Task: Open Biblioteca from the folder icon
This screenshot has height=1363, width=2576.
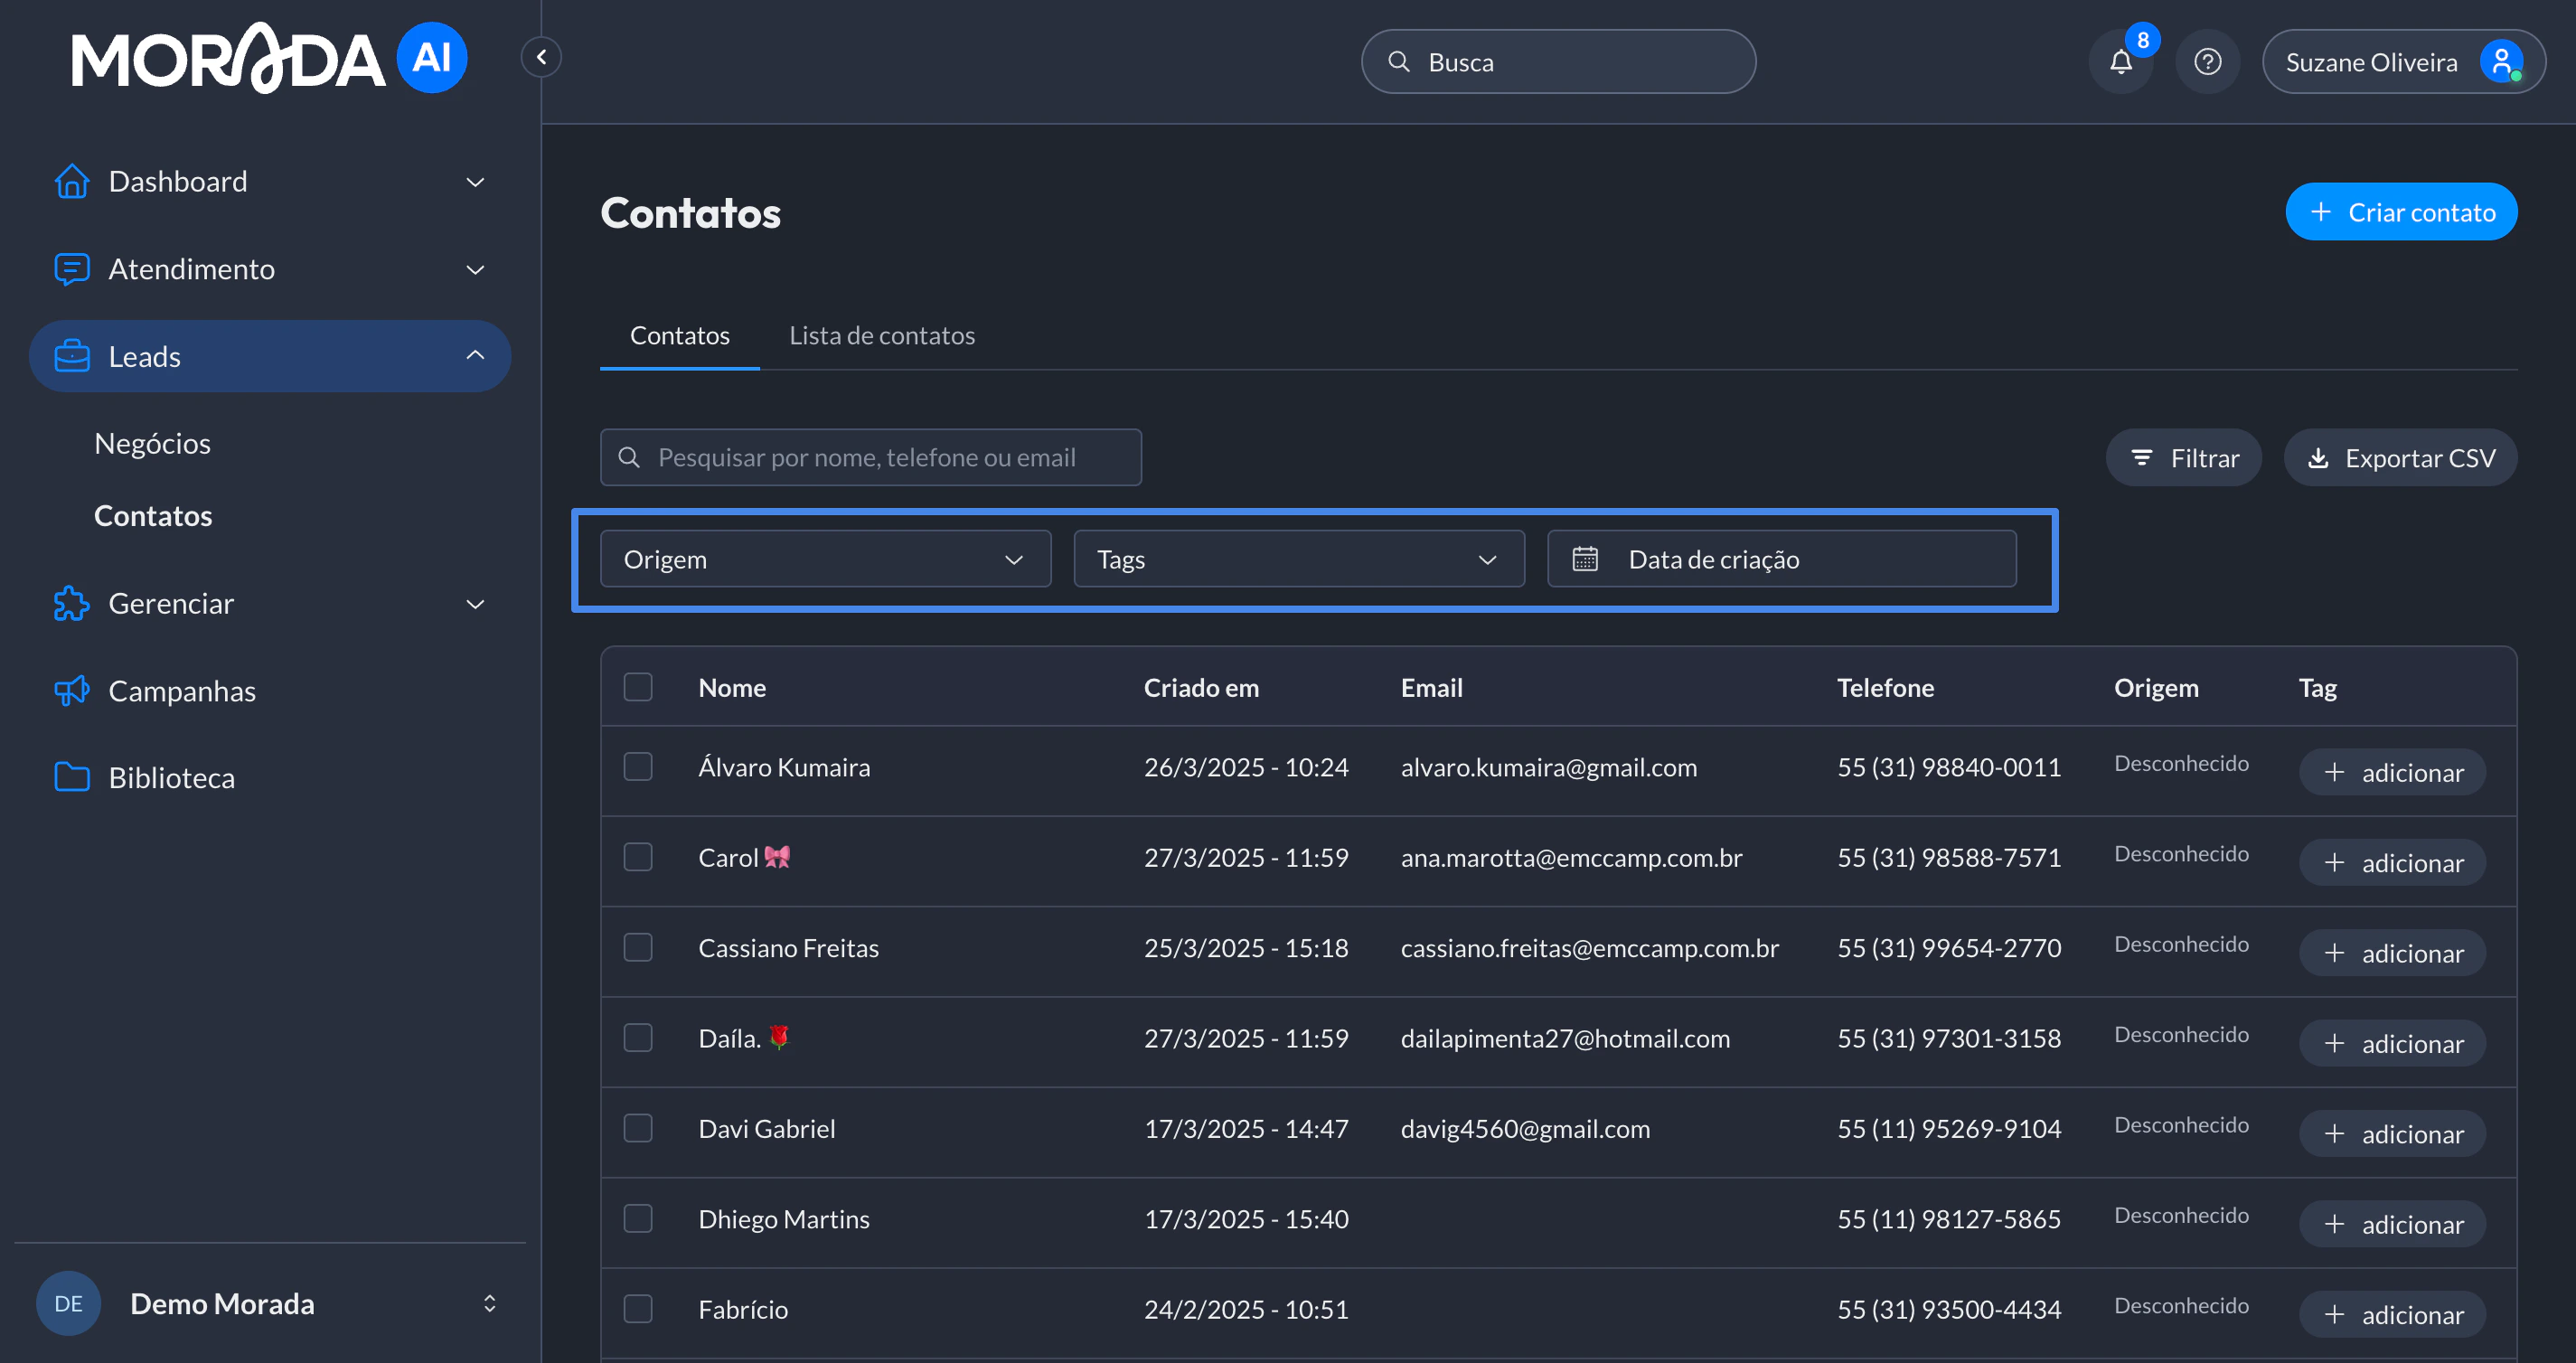Action: coord(72,777)
